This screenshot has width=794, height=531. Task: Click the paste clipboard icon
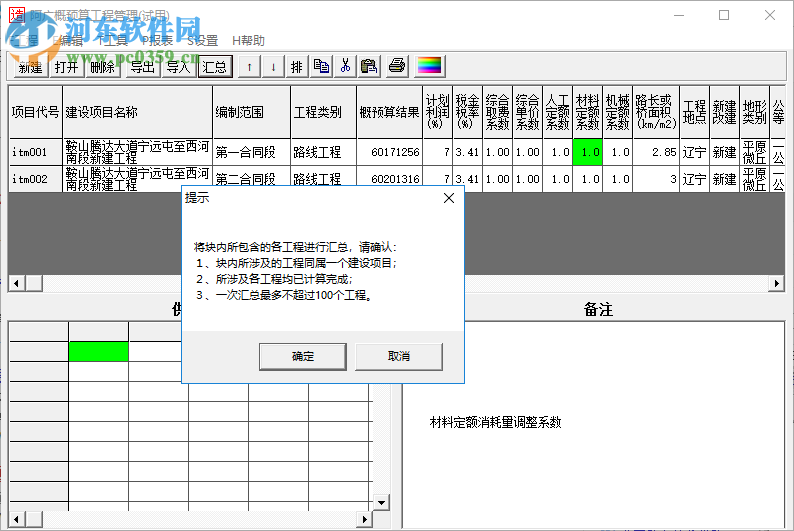pyautogui.click(x=369, y=66)
